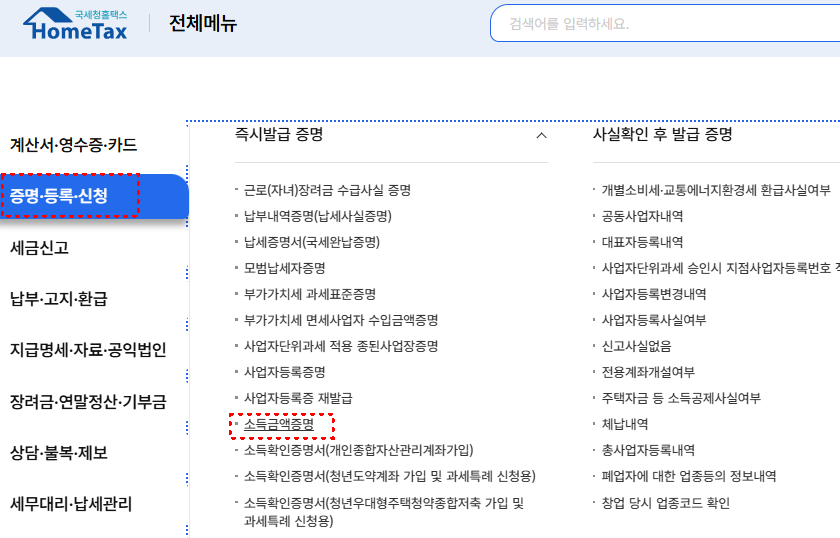Open 근로(자녀)장려금 수급사실 증명 link
Image resolution: width=840 pixels, height=538 pixels.
(x=327, y=190)
